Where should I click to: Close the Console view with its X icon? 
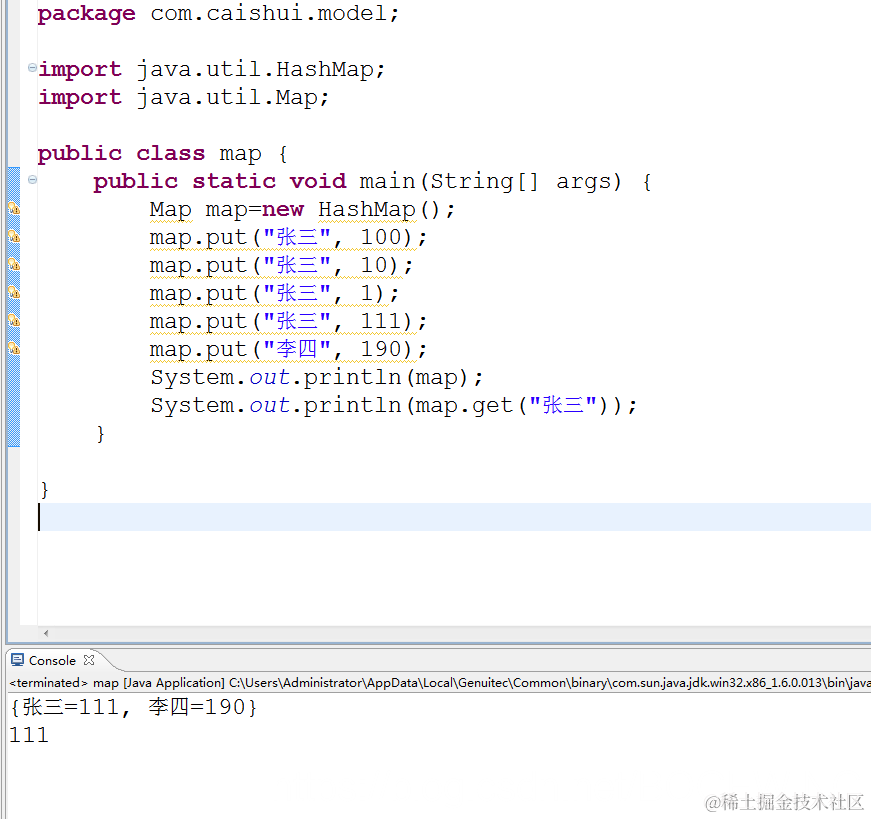[89, 660]
